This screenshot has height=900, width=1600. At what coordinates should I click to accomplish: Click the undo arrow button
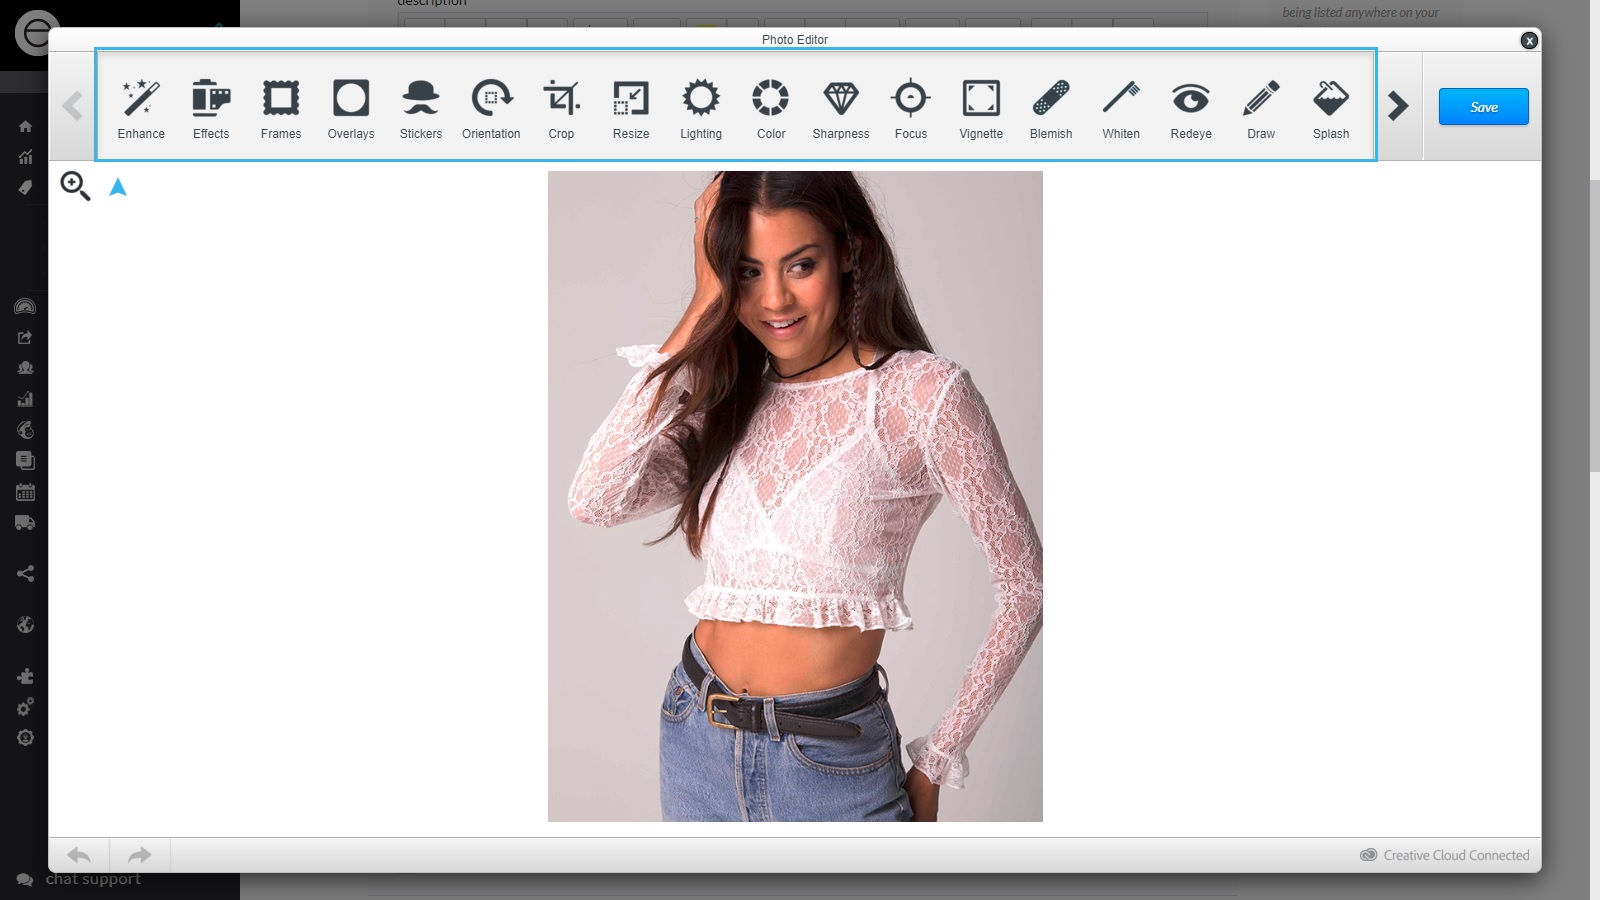pyautogui.click(x=79, y=855)
